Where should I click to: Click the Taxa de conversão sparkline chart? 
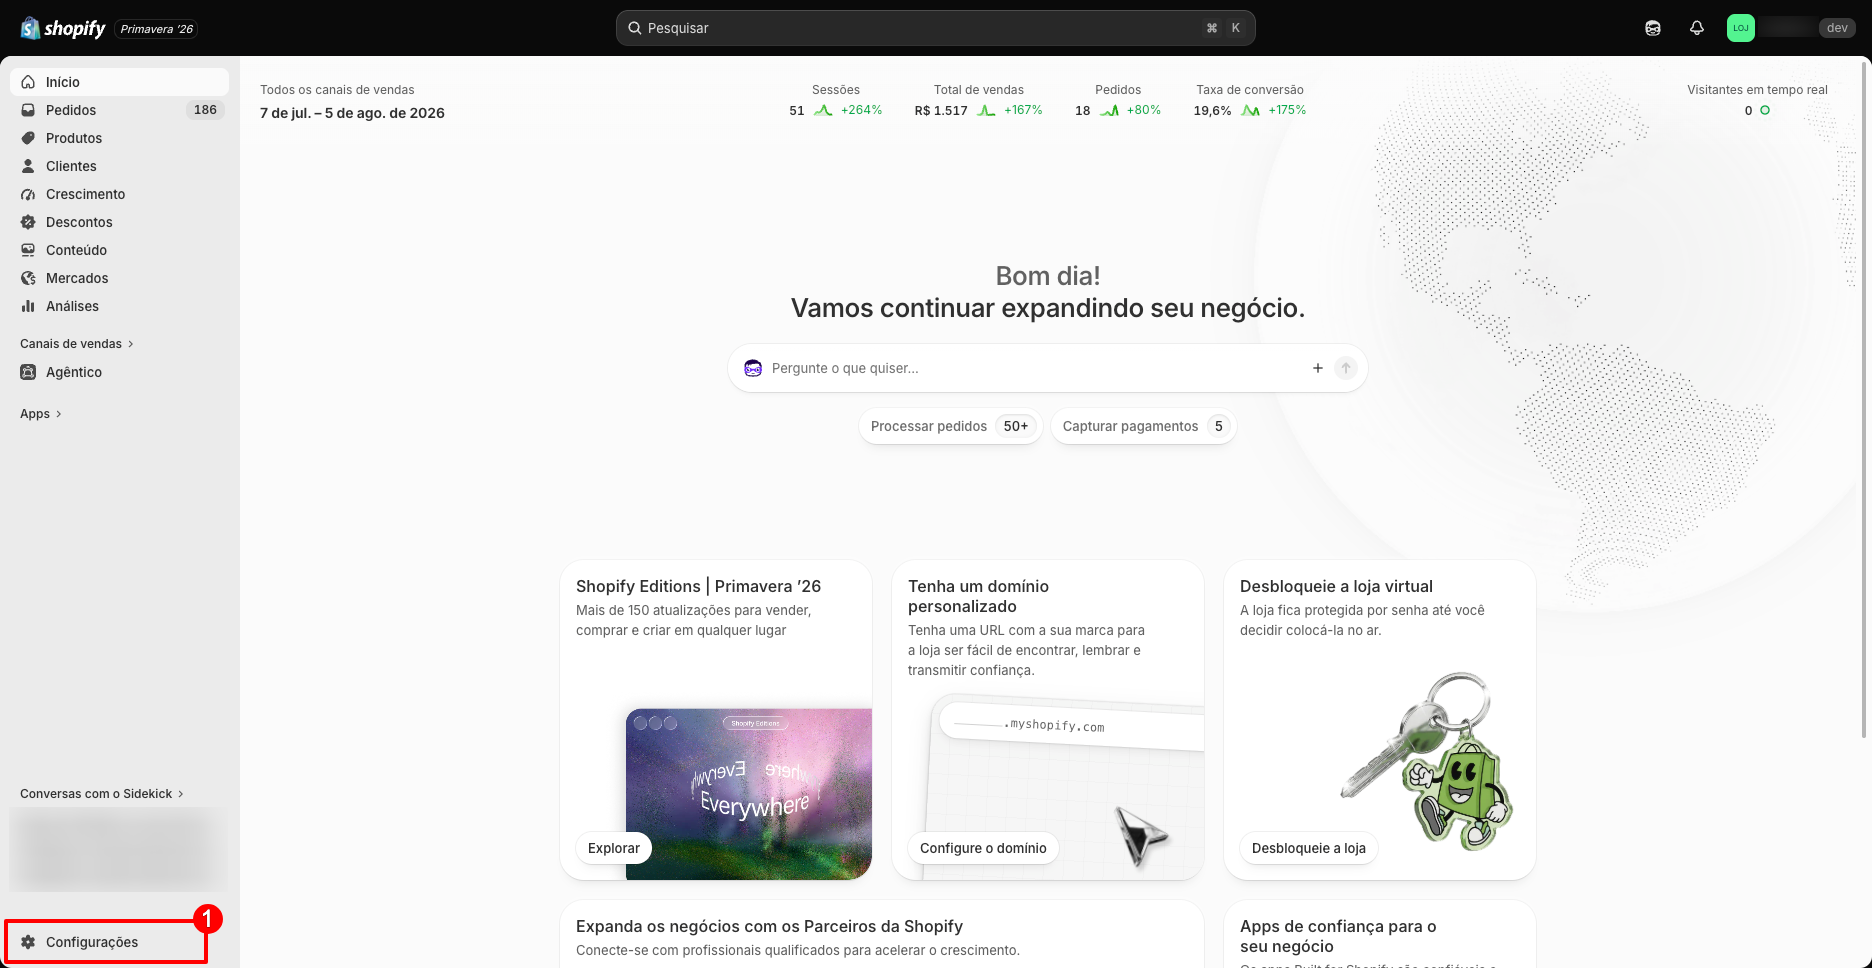pyautogui.click(x=1250, y=110)
